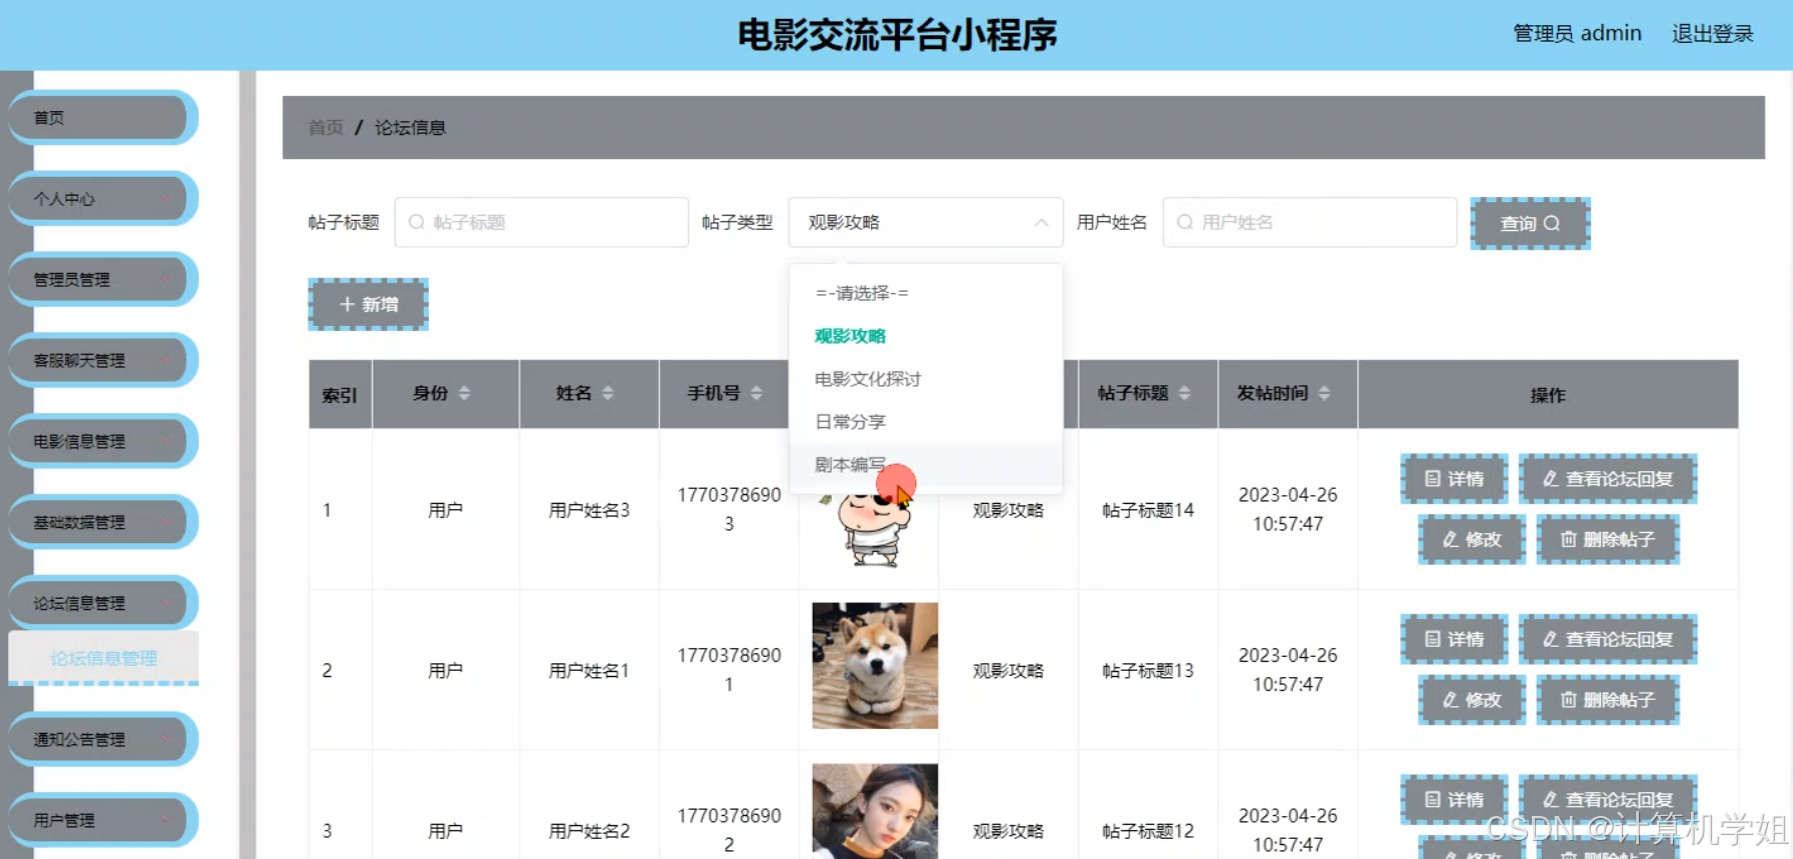Click the 用户姓名1 name cell
Screen dimensions: 1793x859
589,670
